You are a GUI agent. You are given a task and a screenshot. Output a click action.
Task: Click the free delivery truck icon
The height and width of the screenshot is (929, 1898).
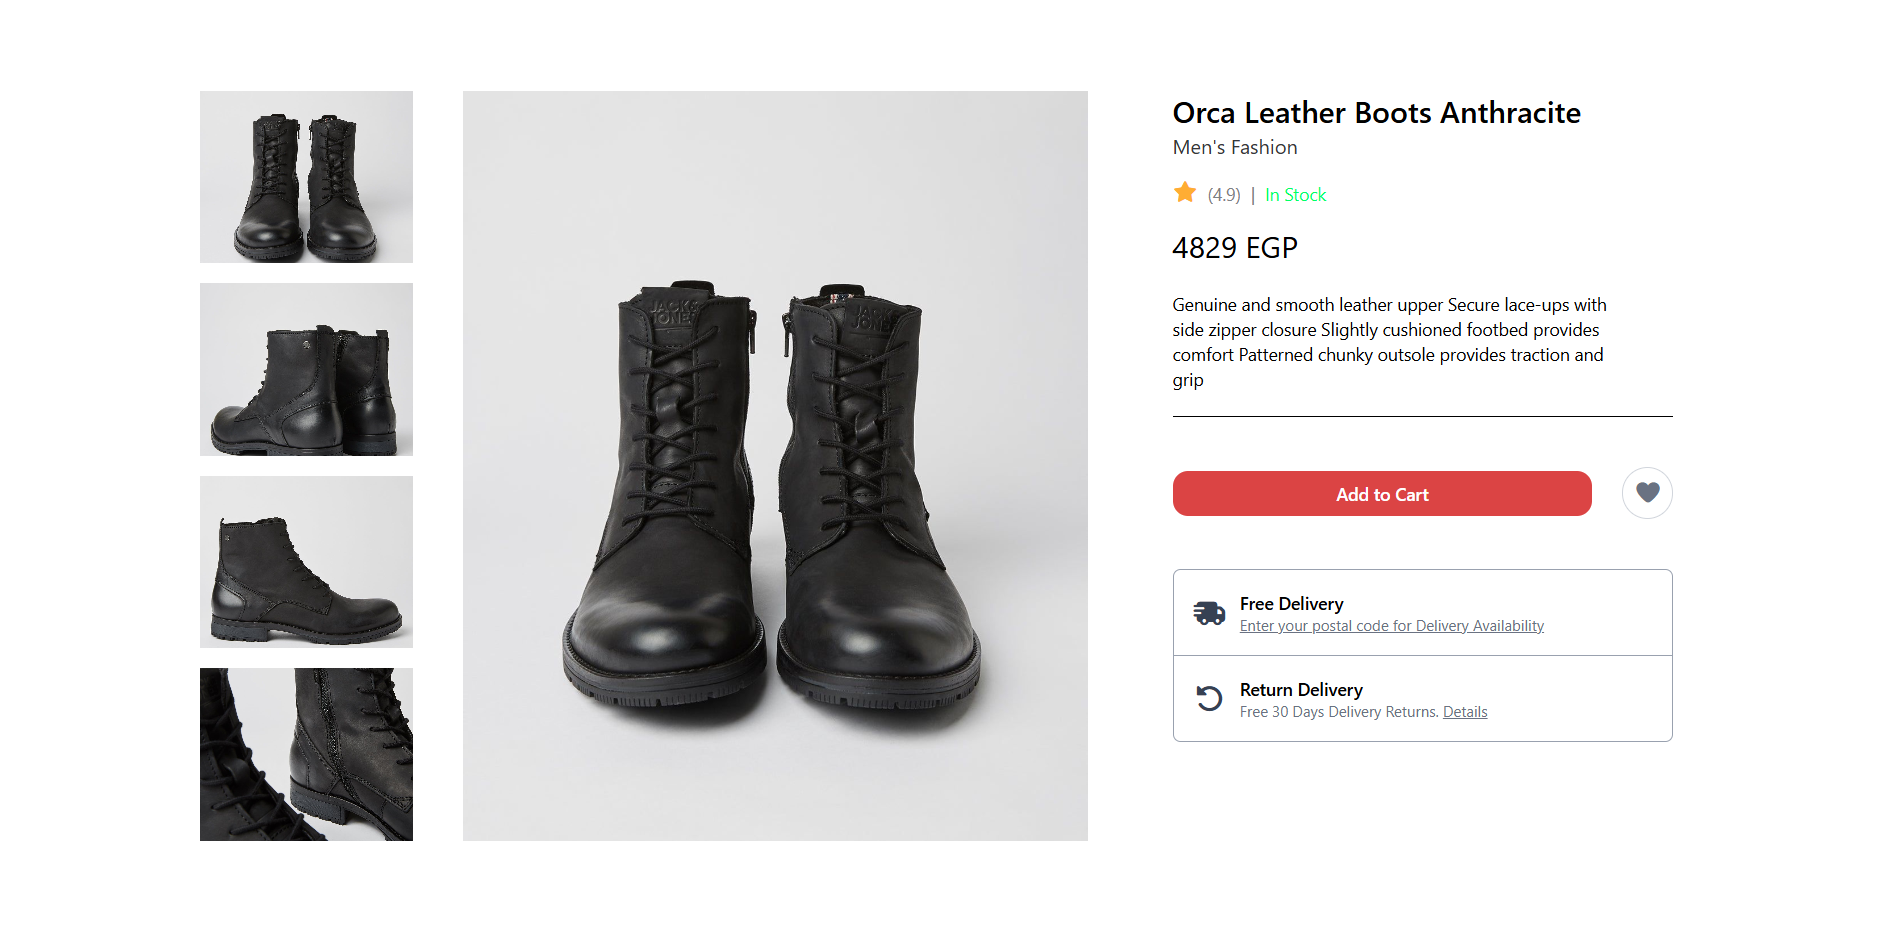(1209, 613)
